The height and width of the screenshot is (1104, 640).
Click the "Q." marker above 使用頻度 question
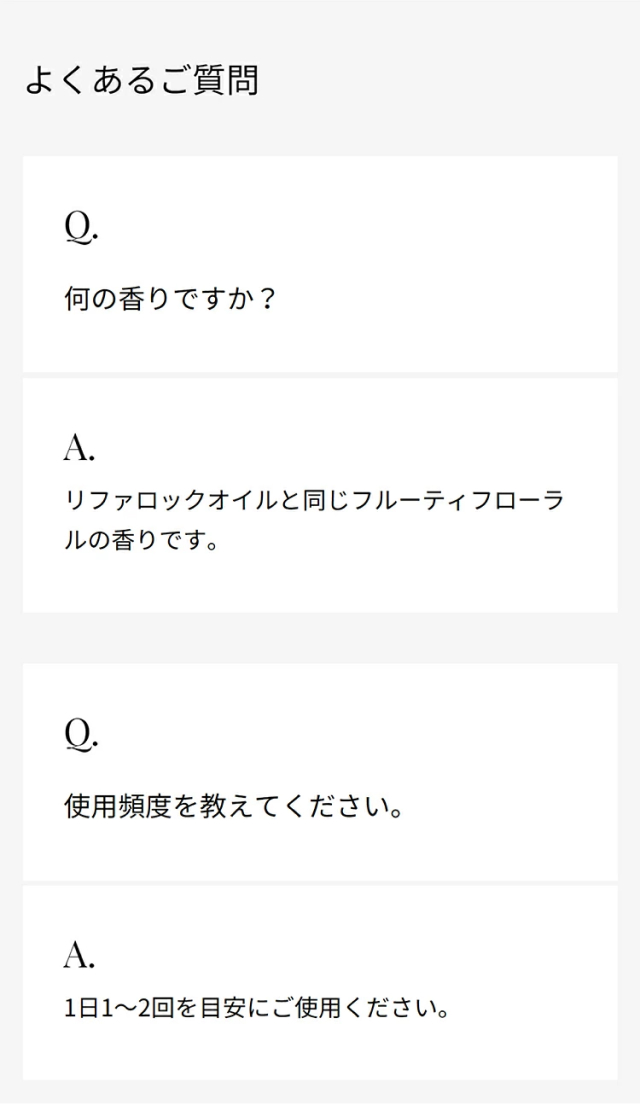coord(81,735)
